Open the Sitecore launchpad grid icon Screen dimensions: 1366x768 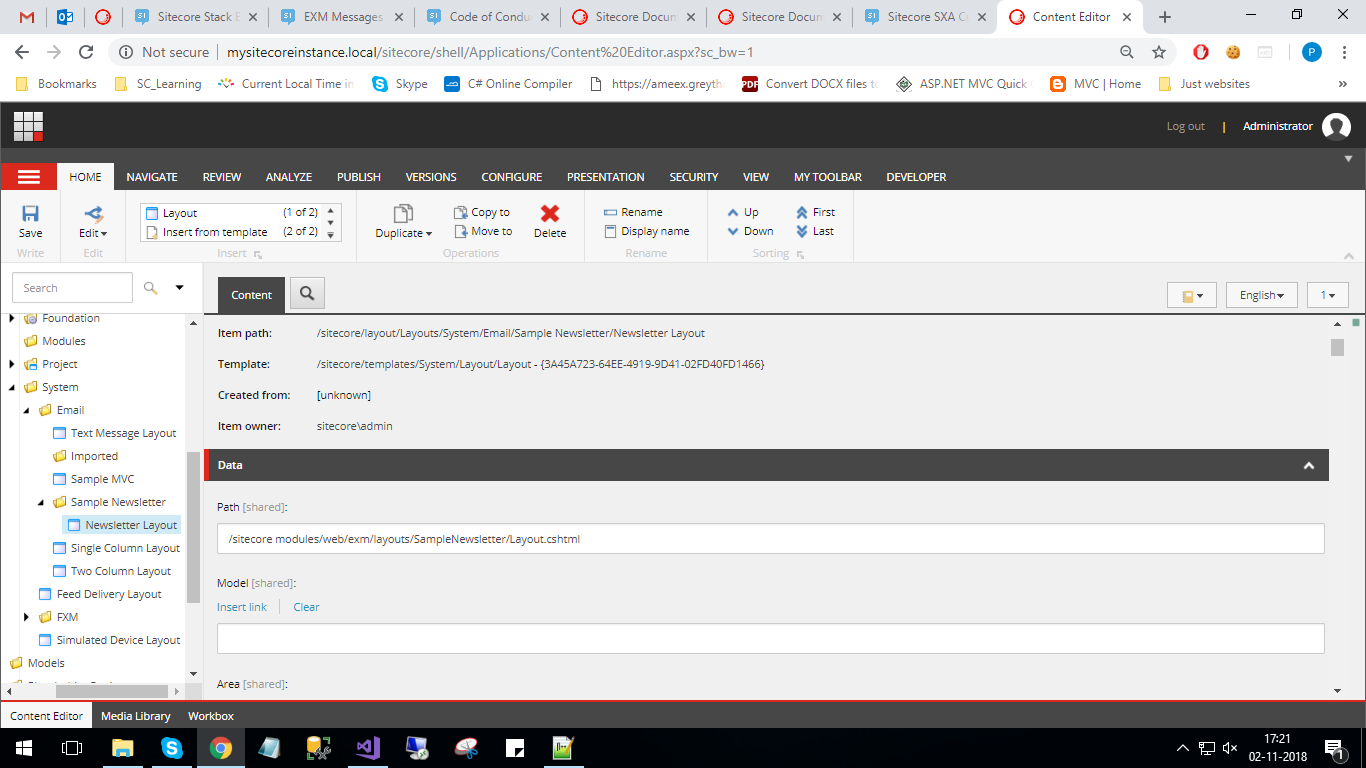pos(28,126)
